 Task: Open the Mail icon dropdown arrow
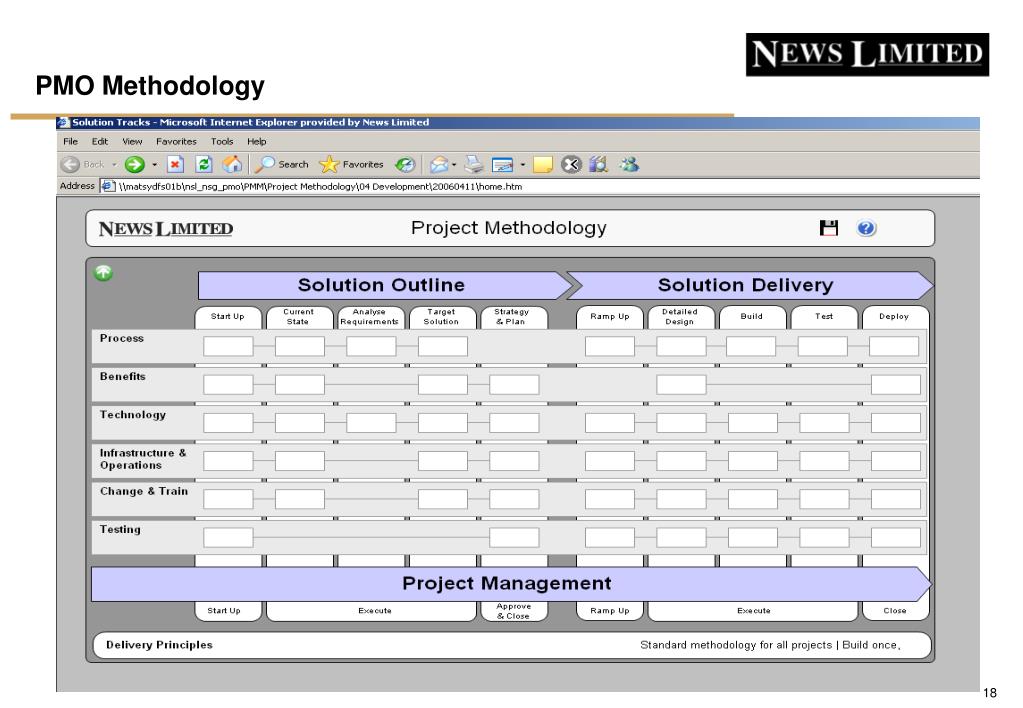pos(454,164)
